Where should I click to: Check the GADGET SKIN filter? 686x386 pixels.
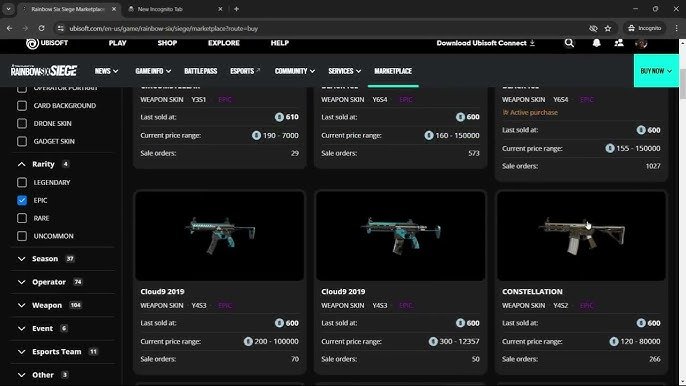click(x=22, y=141)
